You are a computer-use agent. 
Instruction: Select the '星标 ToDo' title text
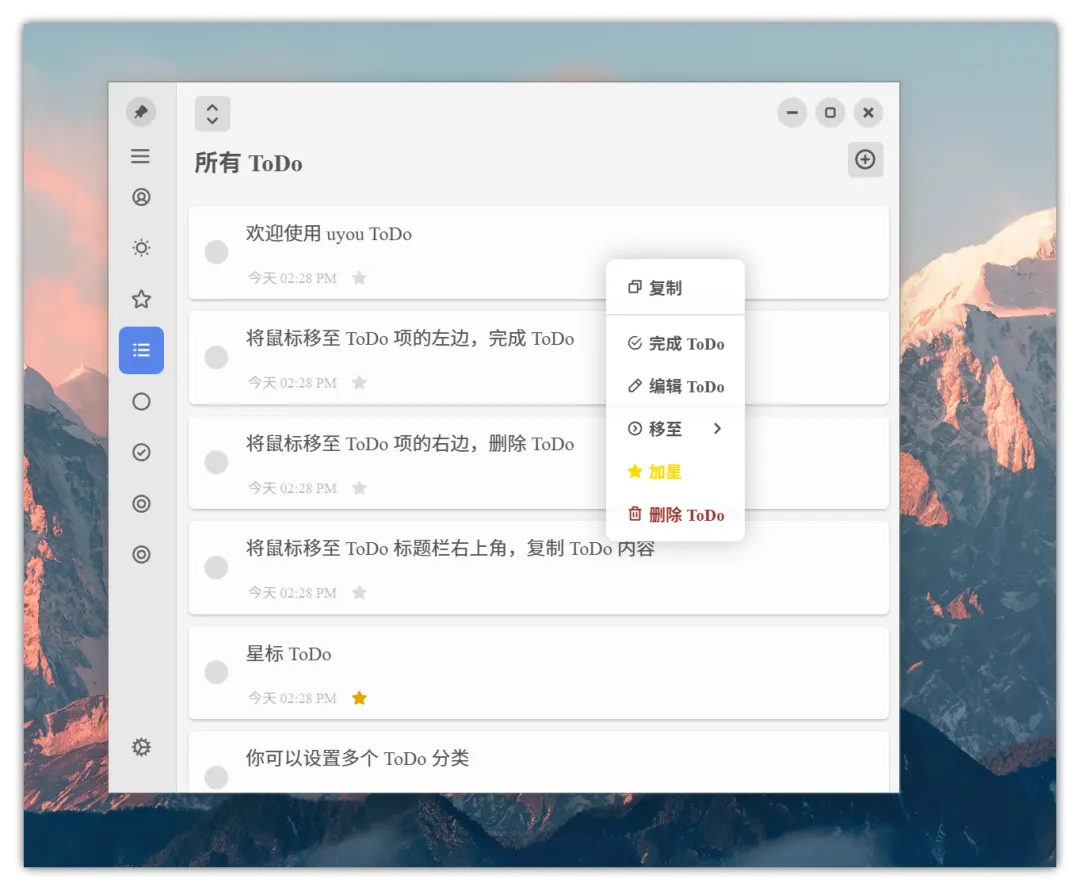point(289,654)
